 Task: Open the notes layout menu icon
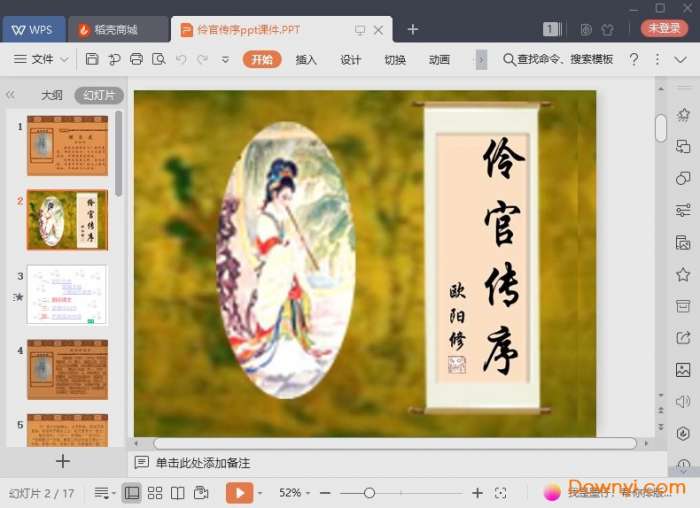click(104, 493)
